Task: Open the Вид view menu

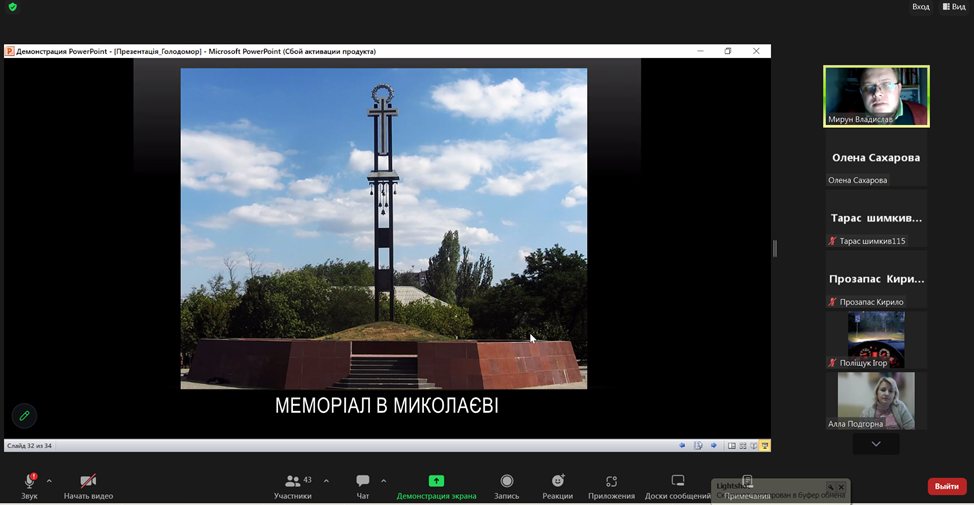Action: (x=953, y=7)
